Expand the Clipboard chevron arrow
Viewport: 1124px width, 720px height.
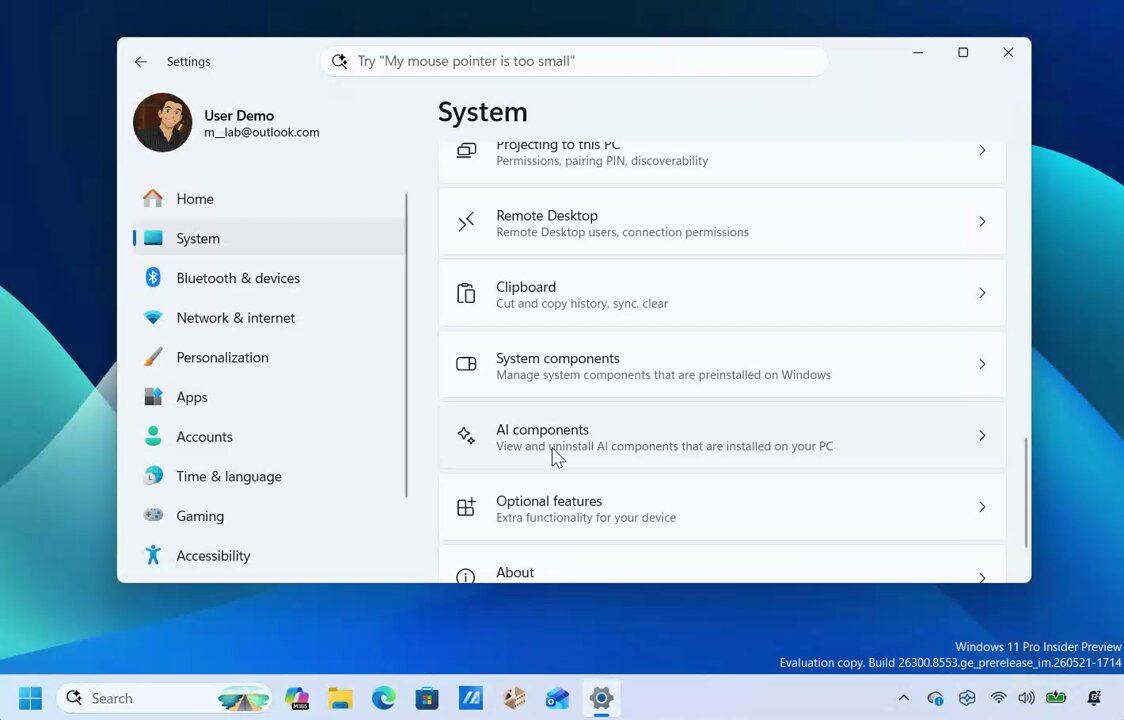click(982, 293)
